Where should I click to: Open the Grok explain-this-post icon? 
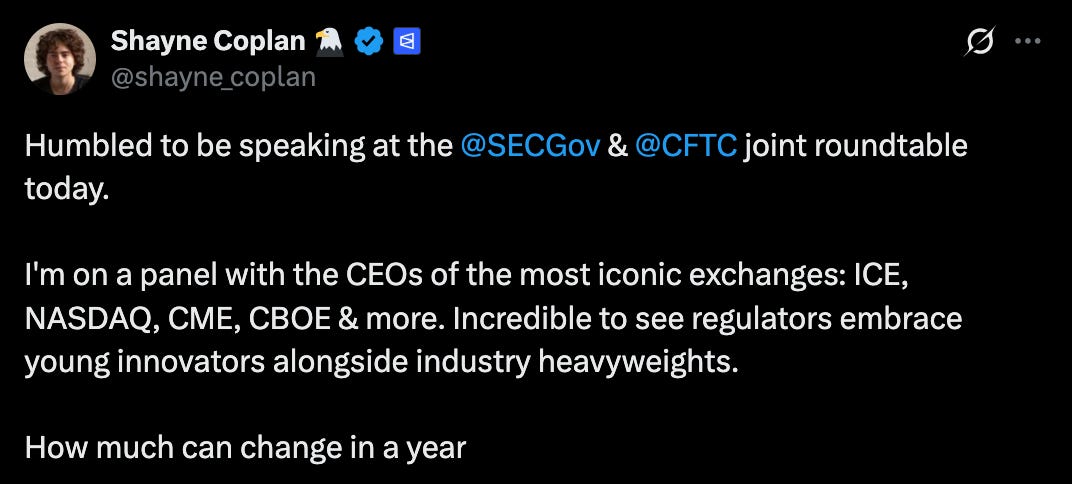pyautogui.click(x=978, y=42)
